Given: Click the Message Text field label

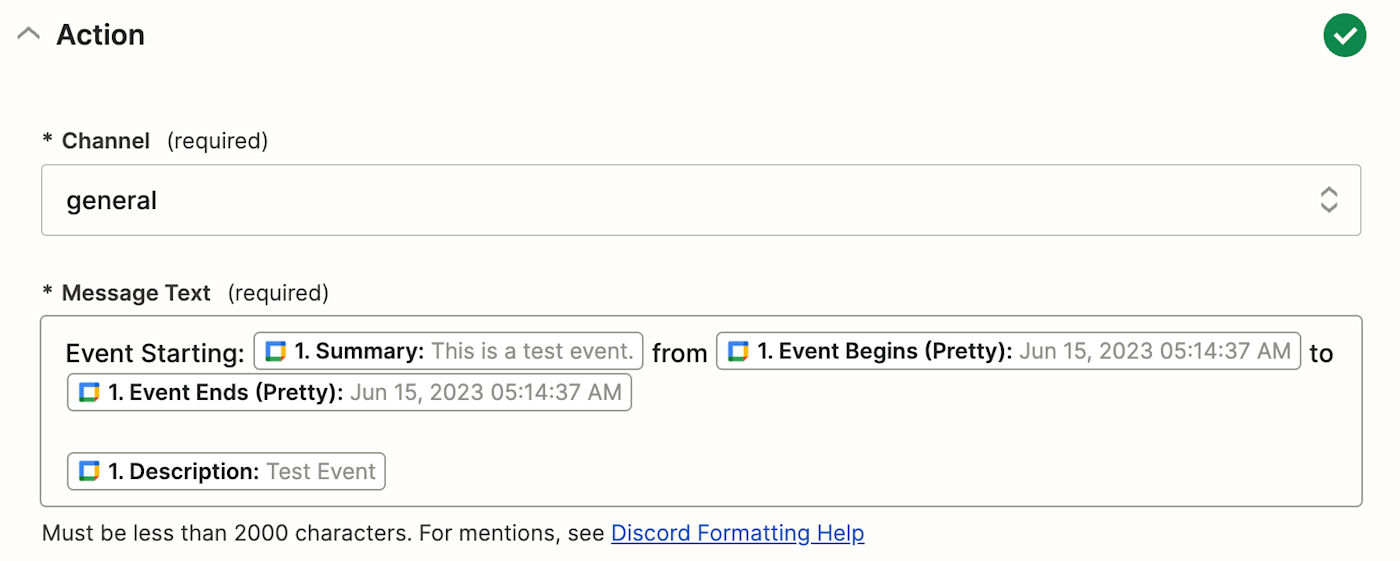Looking at the screenshot, I should (x=135, y=293).
